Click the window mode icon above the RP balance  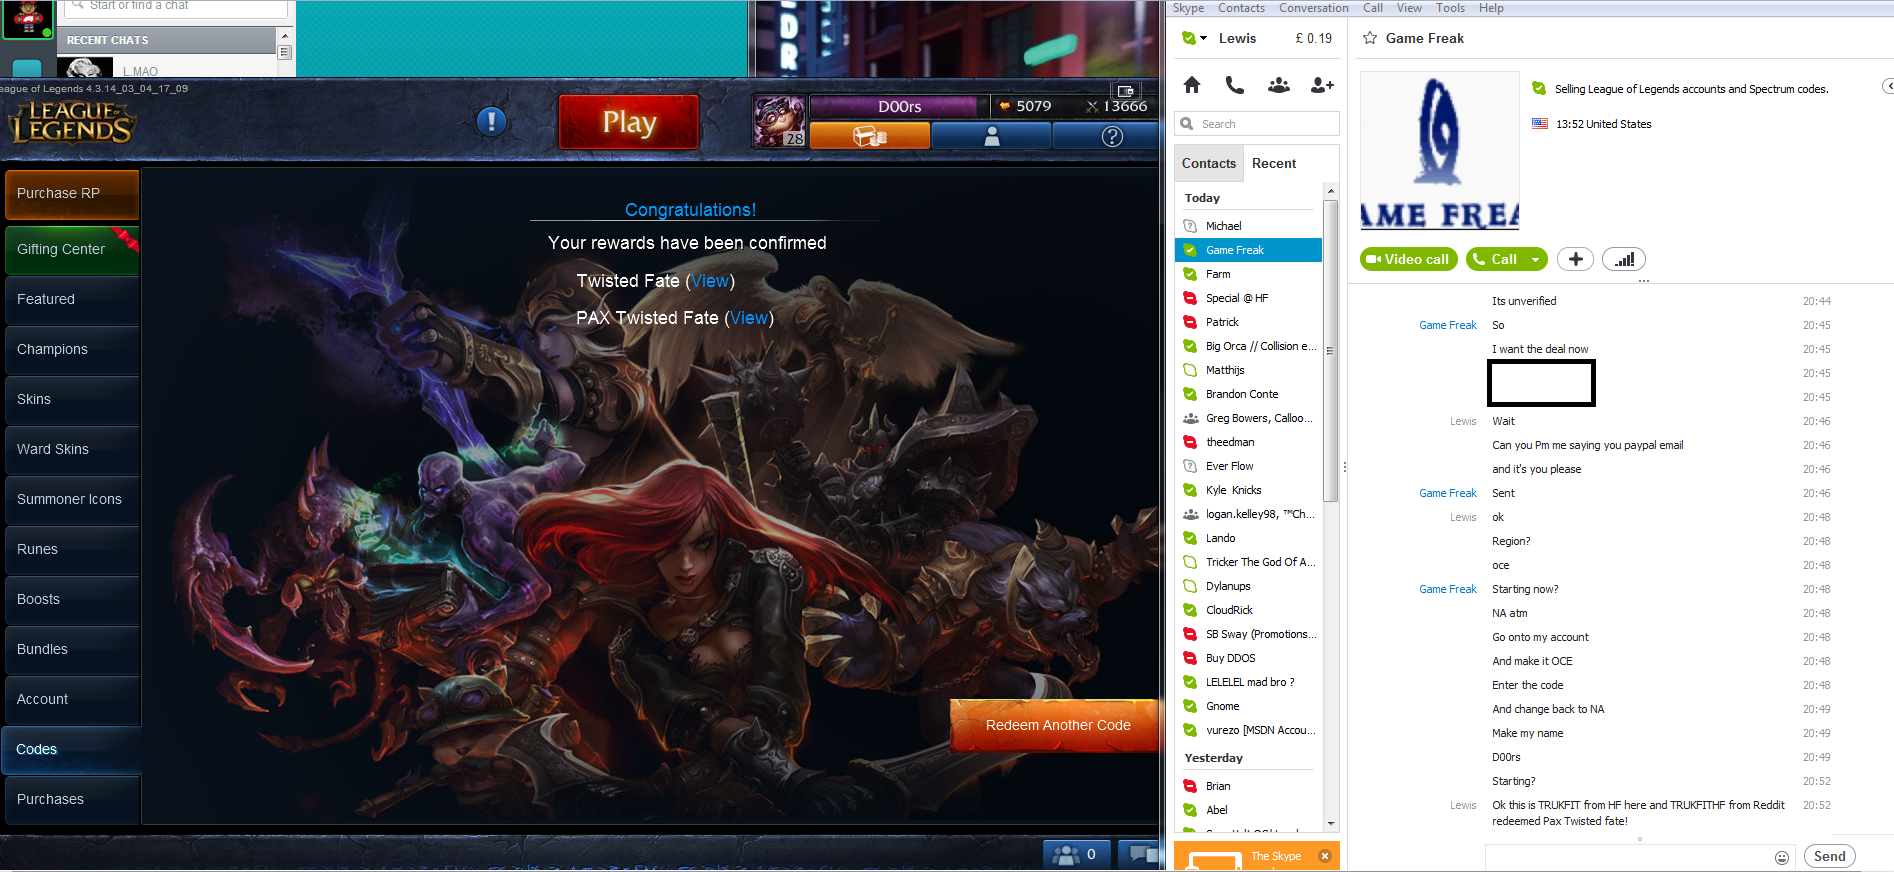1125,90
